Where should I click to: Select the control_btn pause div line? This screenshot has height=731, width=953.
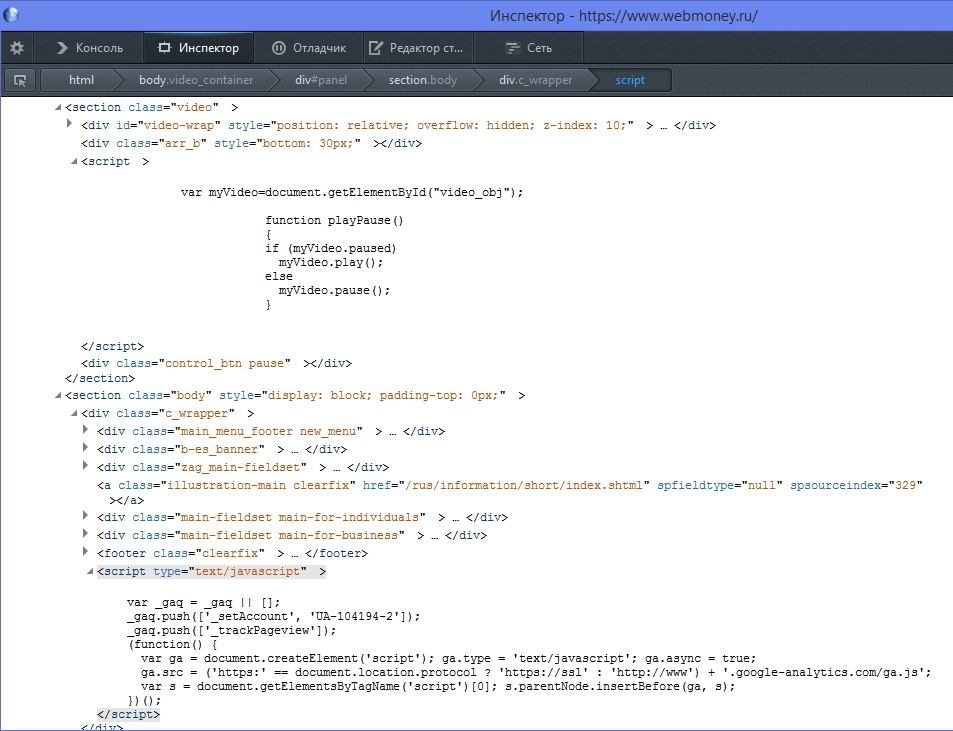point(216,363)
